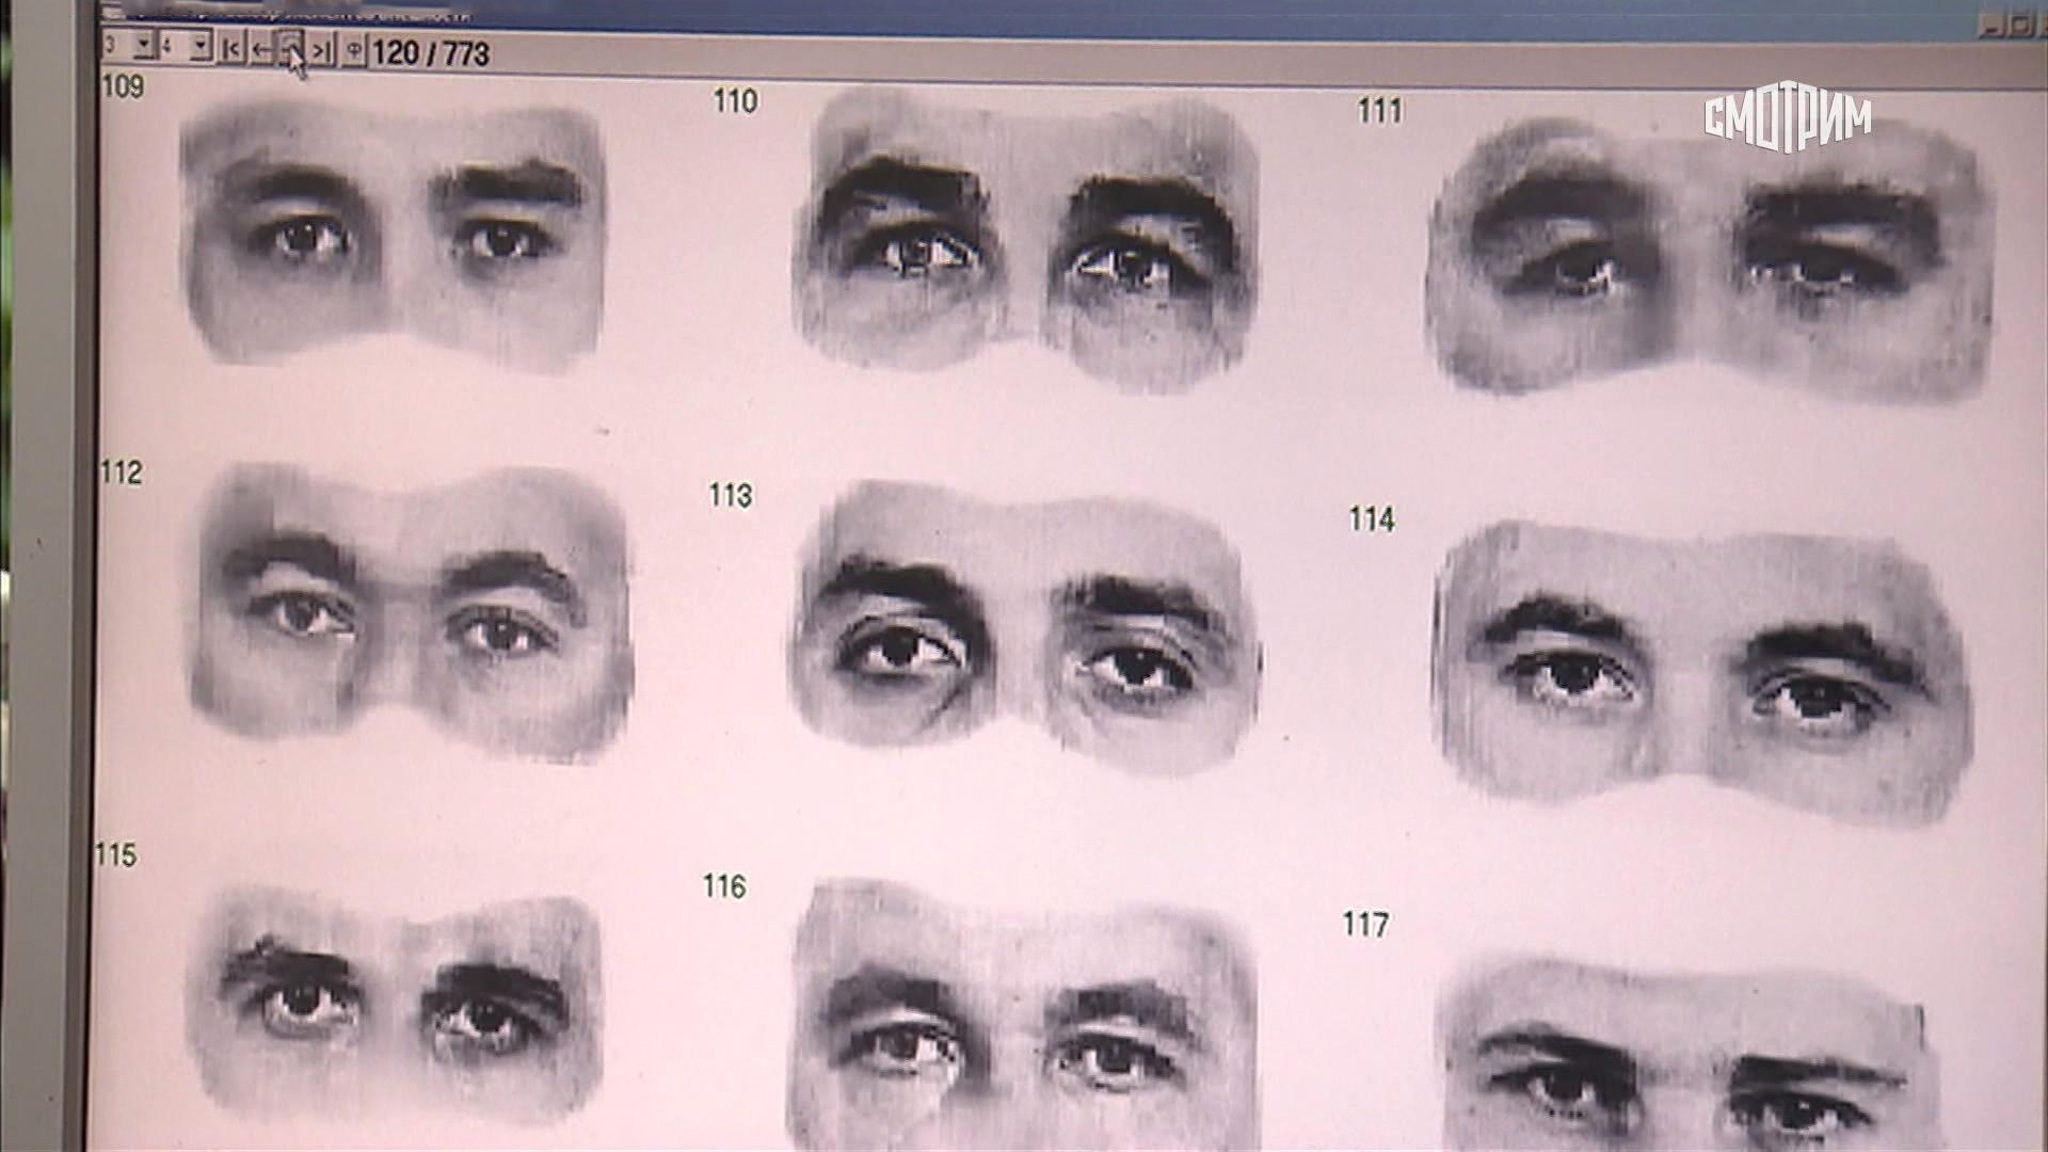Click the number label 117
This screenshot has height=1152, width=2048.
tap(1365, 925)
